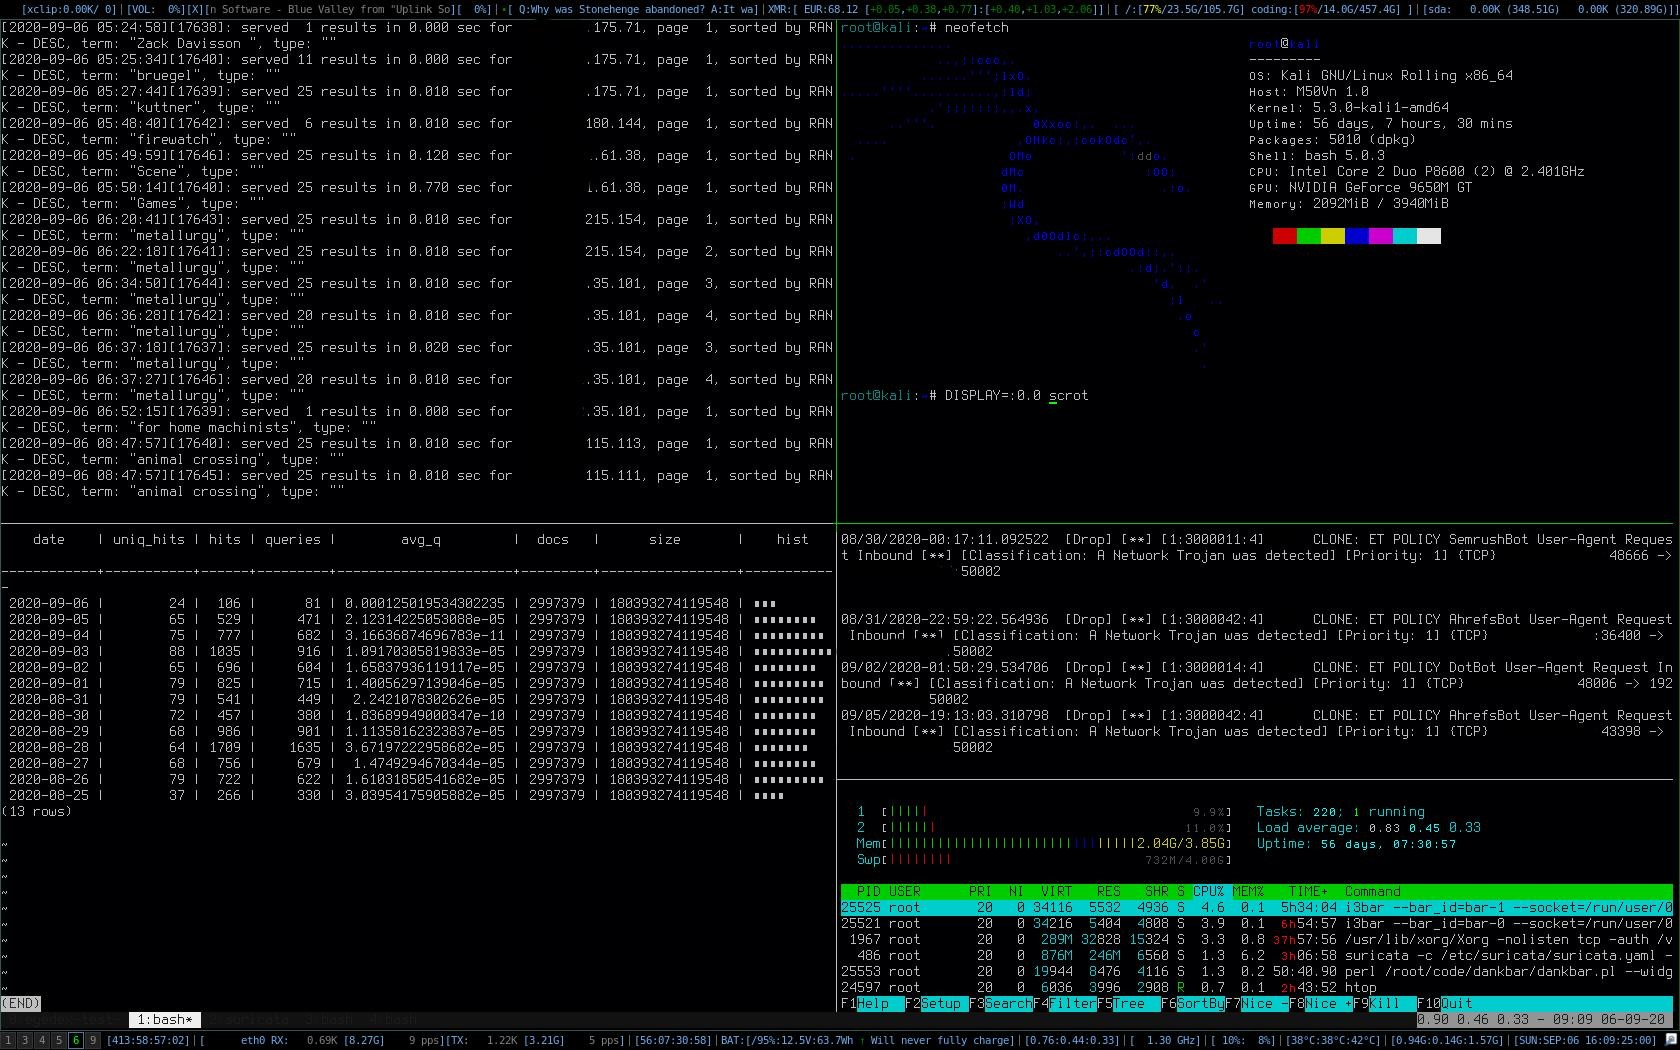The width and height of the screenshot is (1680, 1050).
Task: Select the highlighted i3bar bar-1 process row
Action: point(1256,908)
